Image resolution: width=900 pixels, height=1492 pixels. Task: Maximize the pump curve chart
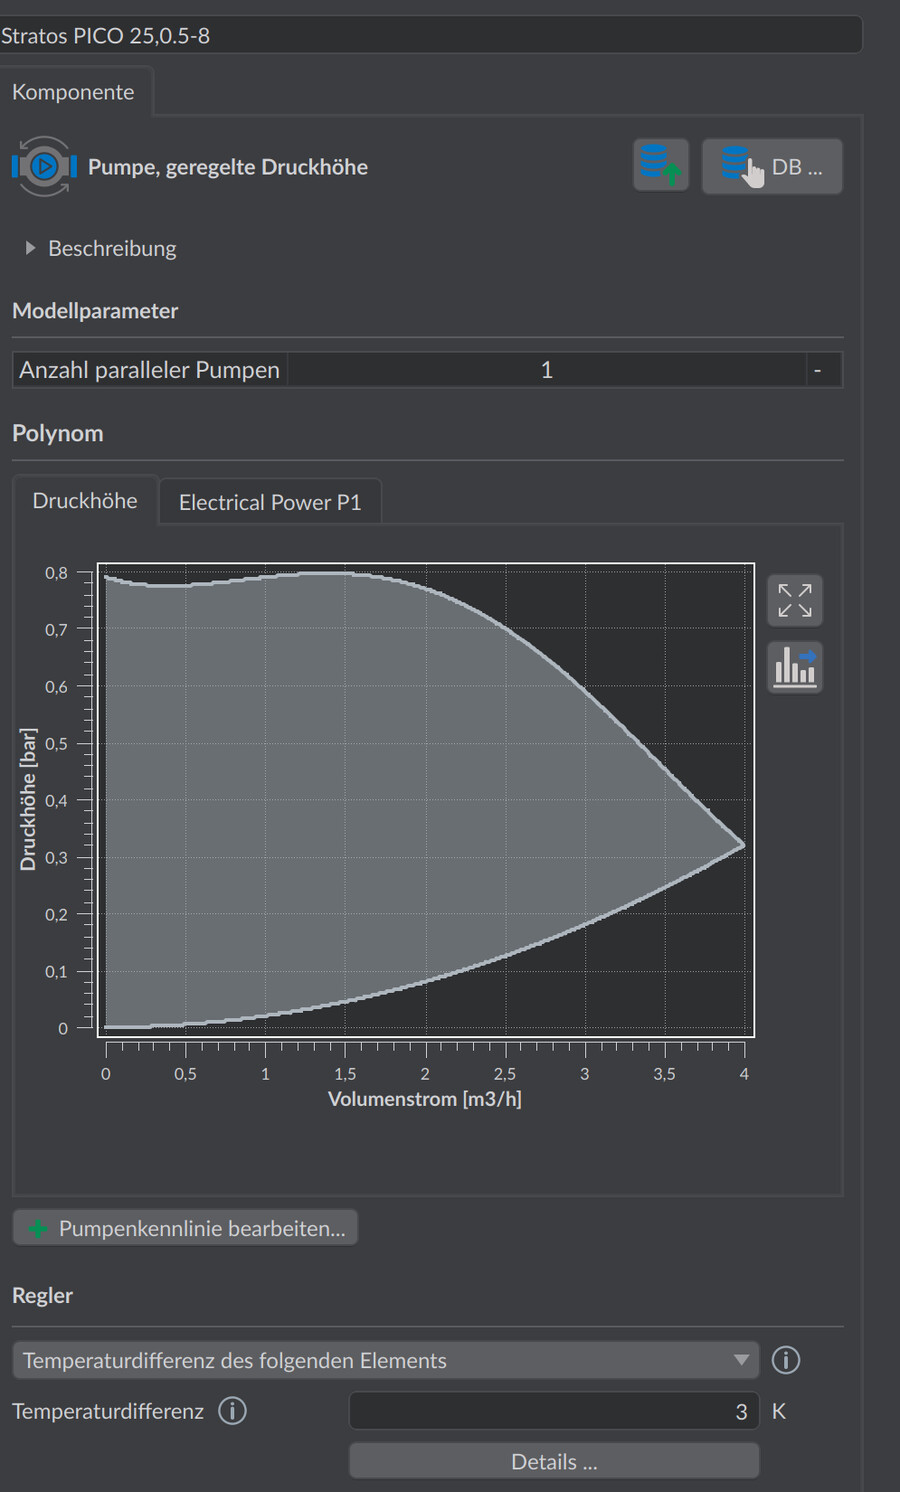[795, 600]
